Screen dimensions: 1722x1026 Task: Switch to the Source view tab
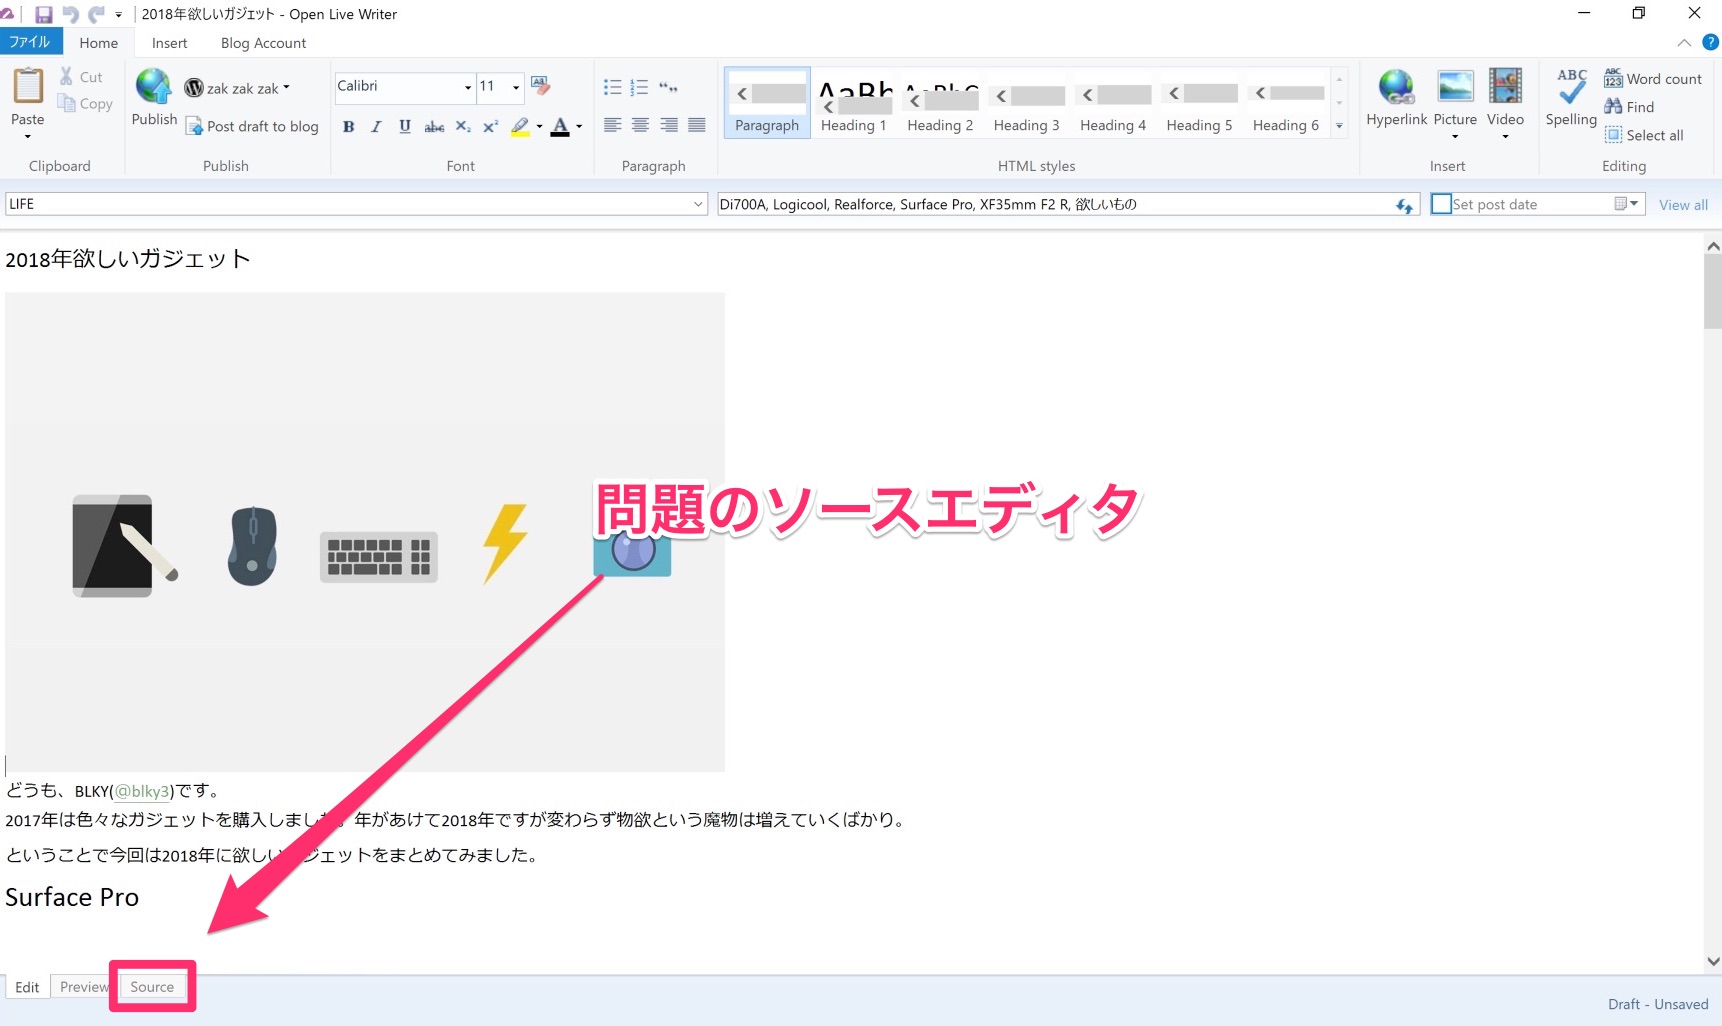point(152,987)
